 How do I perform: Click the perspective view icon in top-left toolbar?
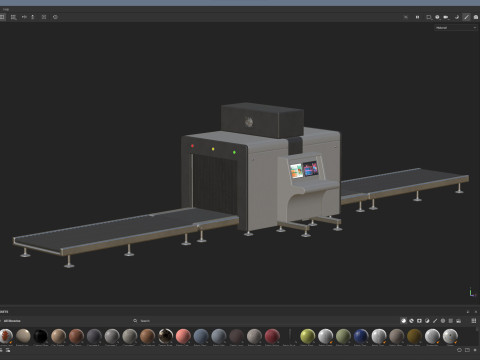44,17
